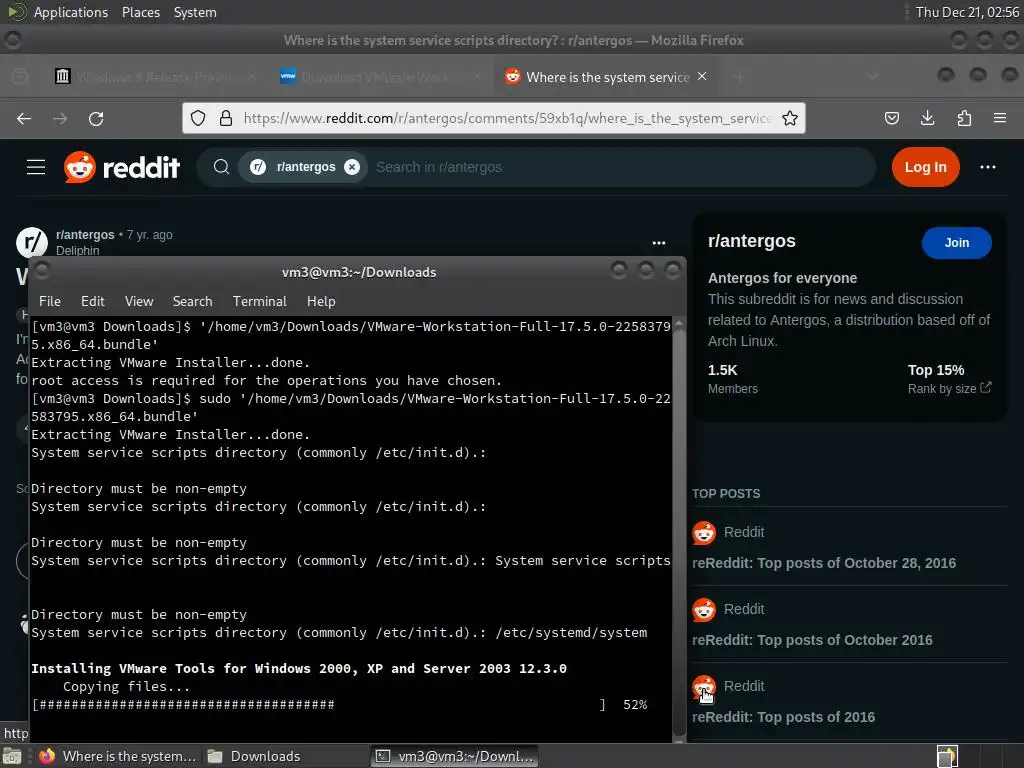Screen dimensions: 1024x768
Task: Remove r/antergos filter from search
Action: tap(352, 167)
